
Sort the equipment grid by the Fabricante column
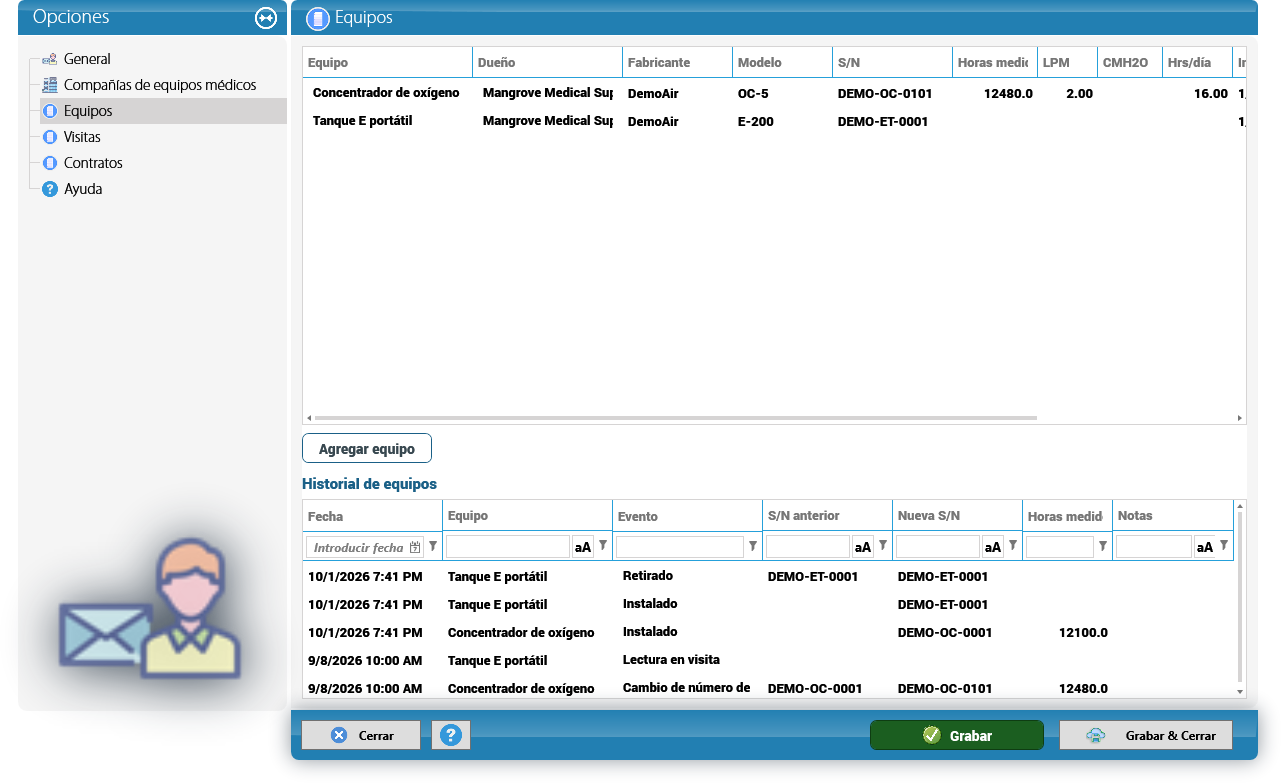click(678, 62)
